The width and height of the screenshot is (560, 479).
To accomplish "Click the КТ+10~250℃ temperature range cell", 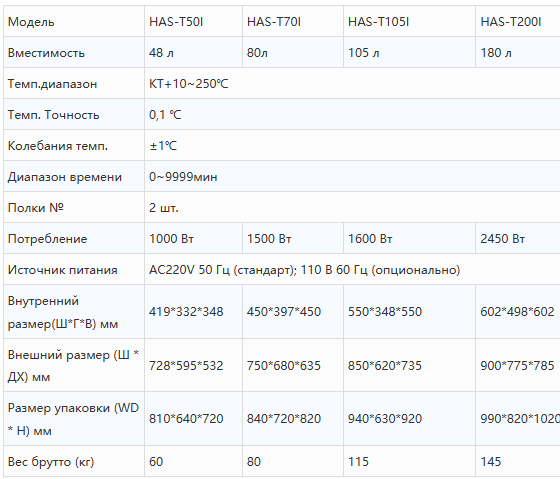I will click(352, 84).
